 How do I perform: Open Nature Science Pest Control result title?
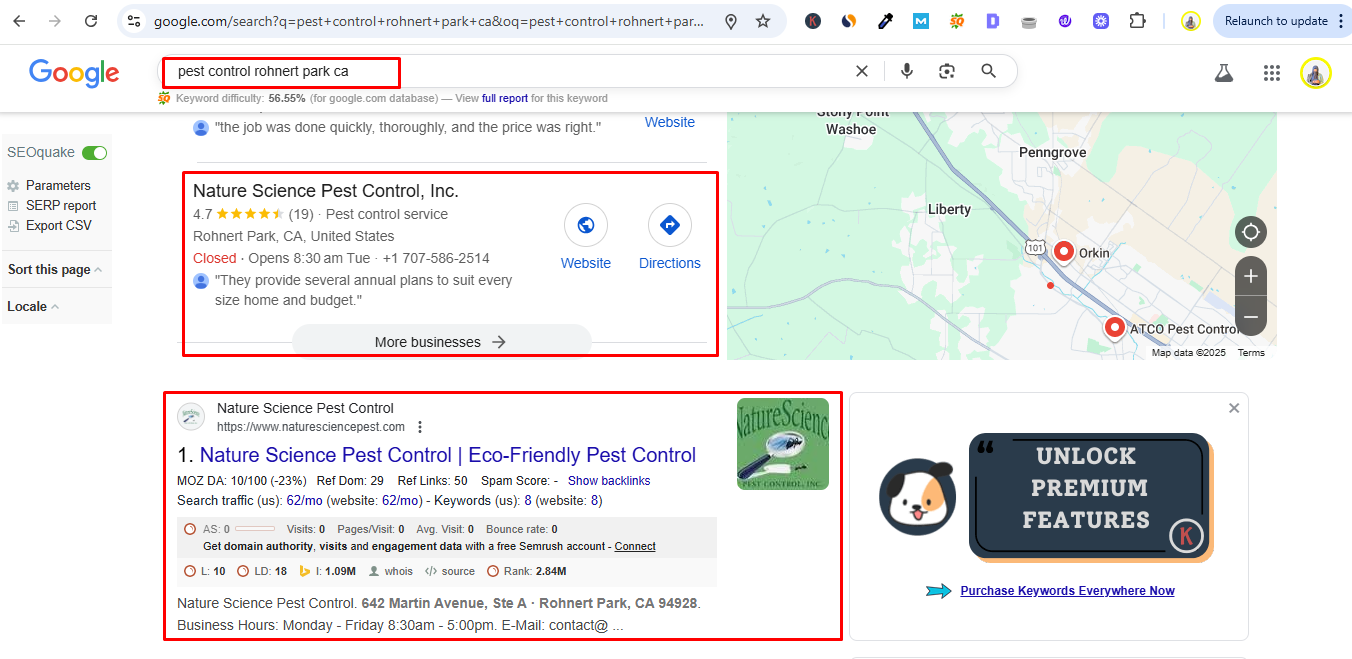(x=448, y=456)
